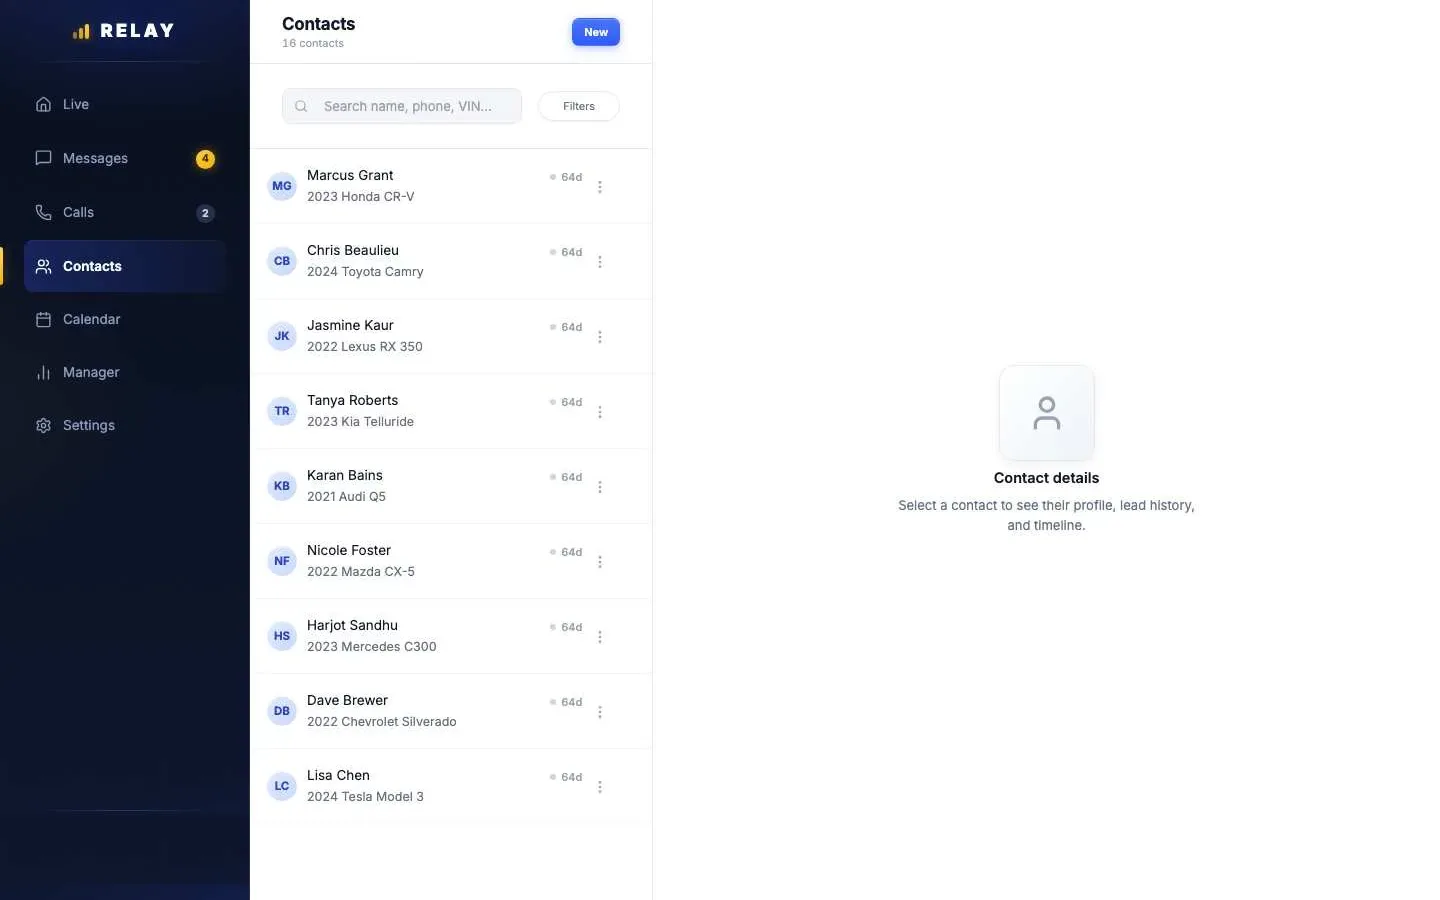Click the LC avatar for Lisa Chen
This screenshot has width=1440, height=900.
[282, 786]
